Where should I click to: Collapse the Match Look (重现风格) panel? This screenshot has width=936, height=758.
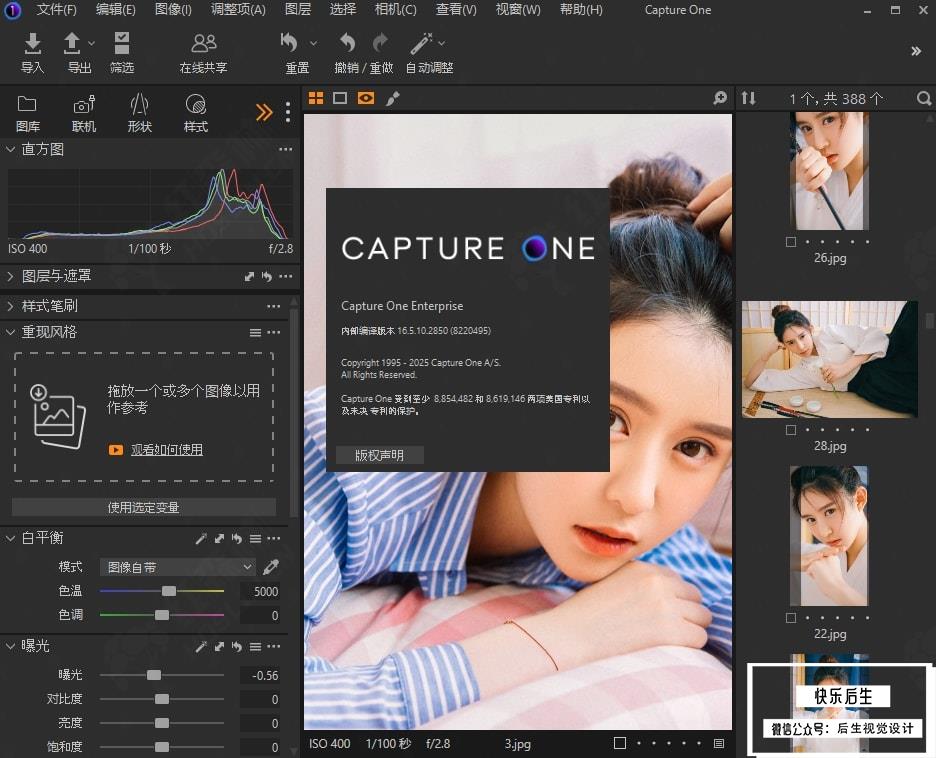click(x=10, y=332)
